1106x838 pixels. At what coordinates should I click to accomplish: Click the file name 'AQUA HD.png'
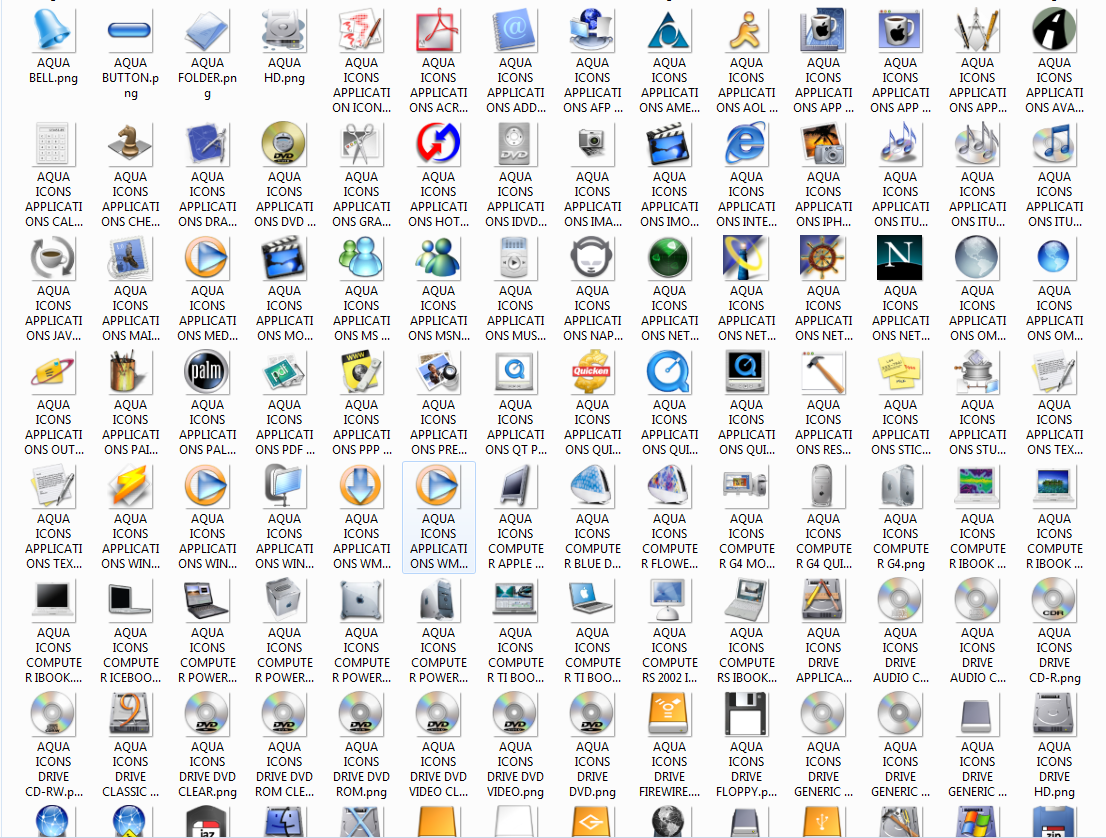pos(284,71)
